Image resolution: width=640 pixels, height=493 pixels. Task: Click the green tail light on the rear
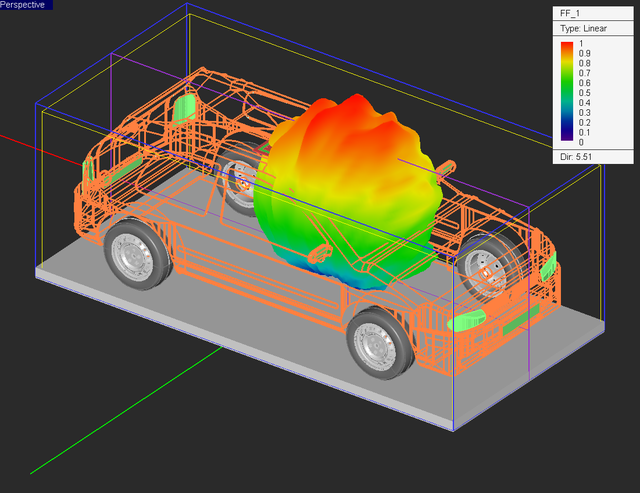pyautogui.click(x=184, y=108)
